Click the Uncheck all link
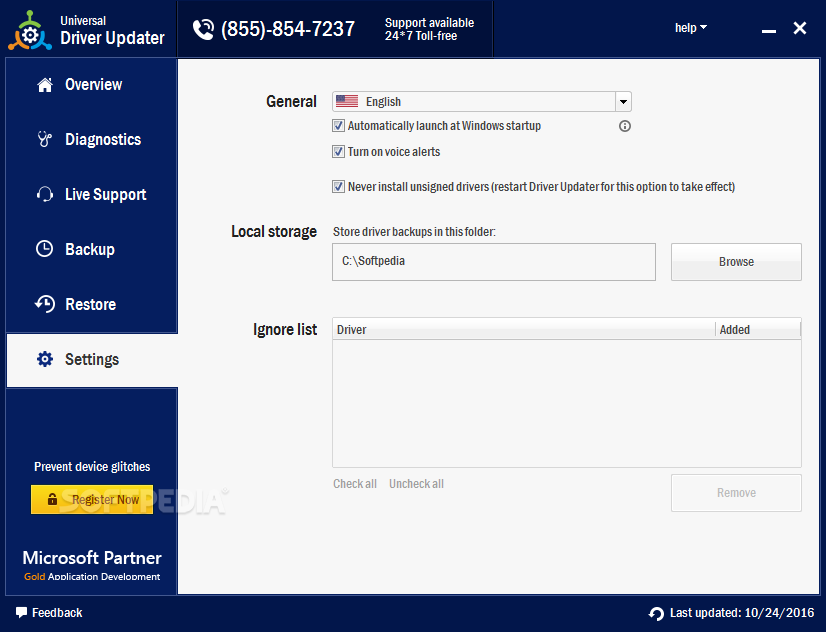This screenshot has height=632, width=826. [417, 484]
